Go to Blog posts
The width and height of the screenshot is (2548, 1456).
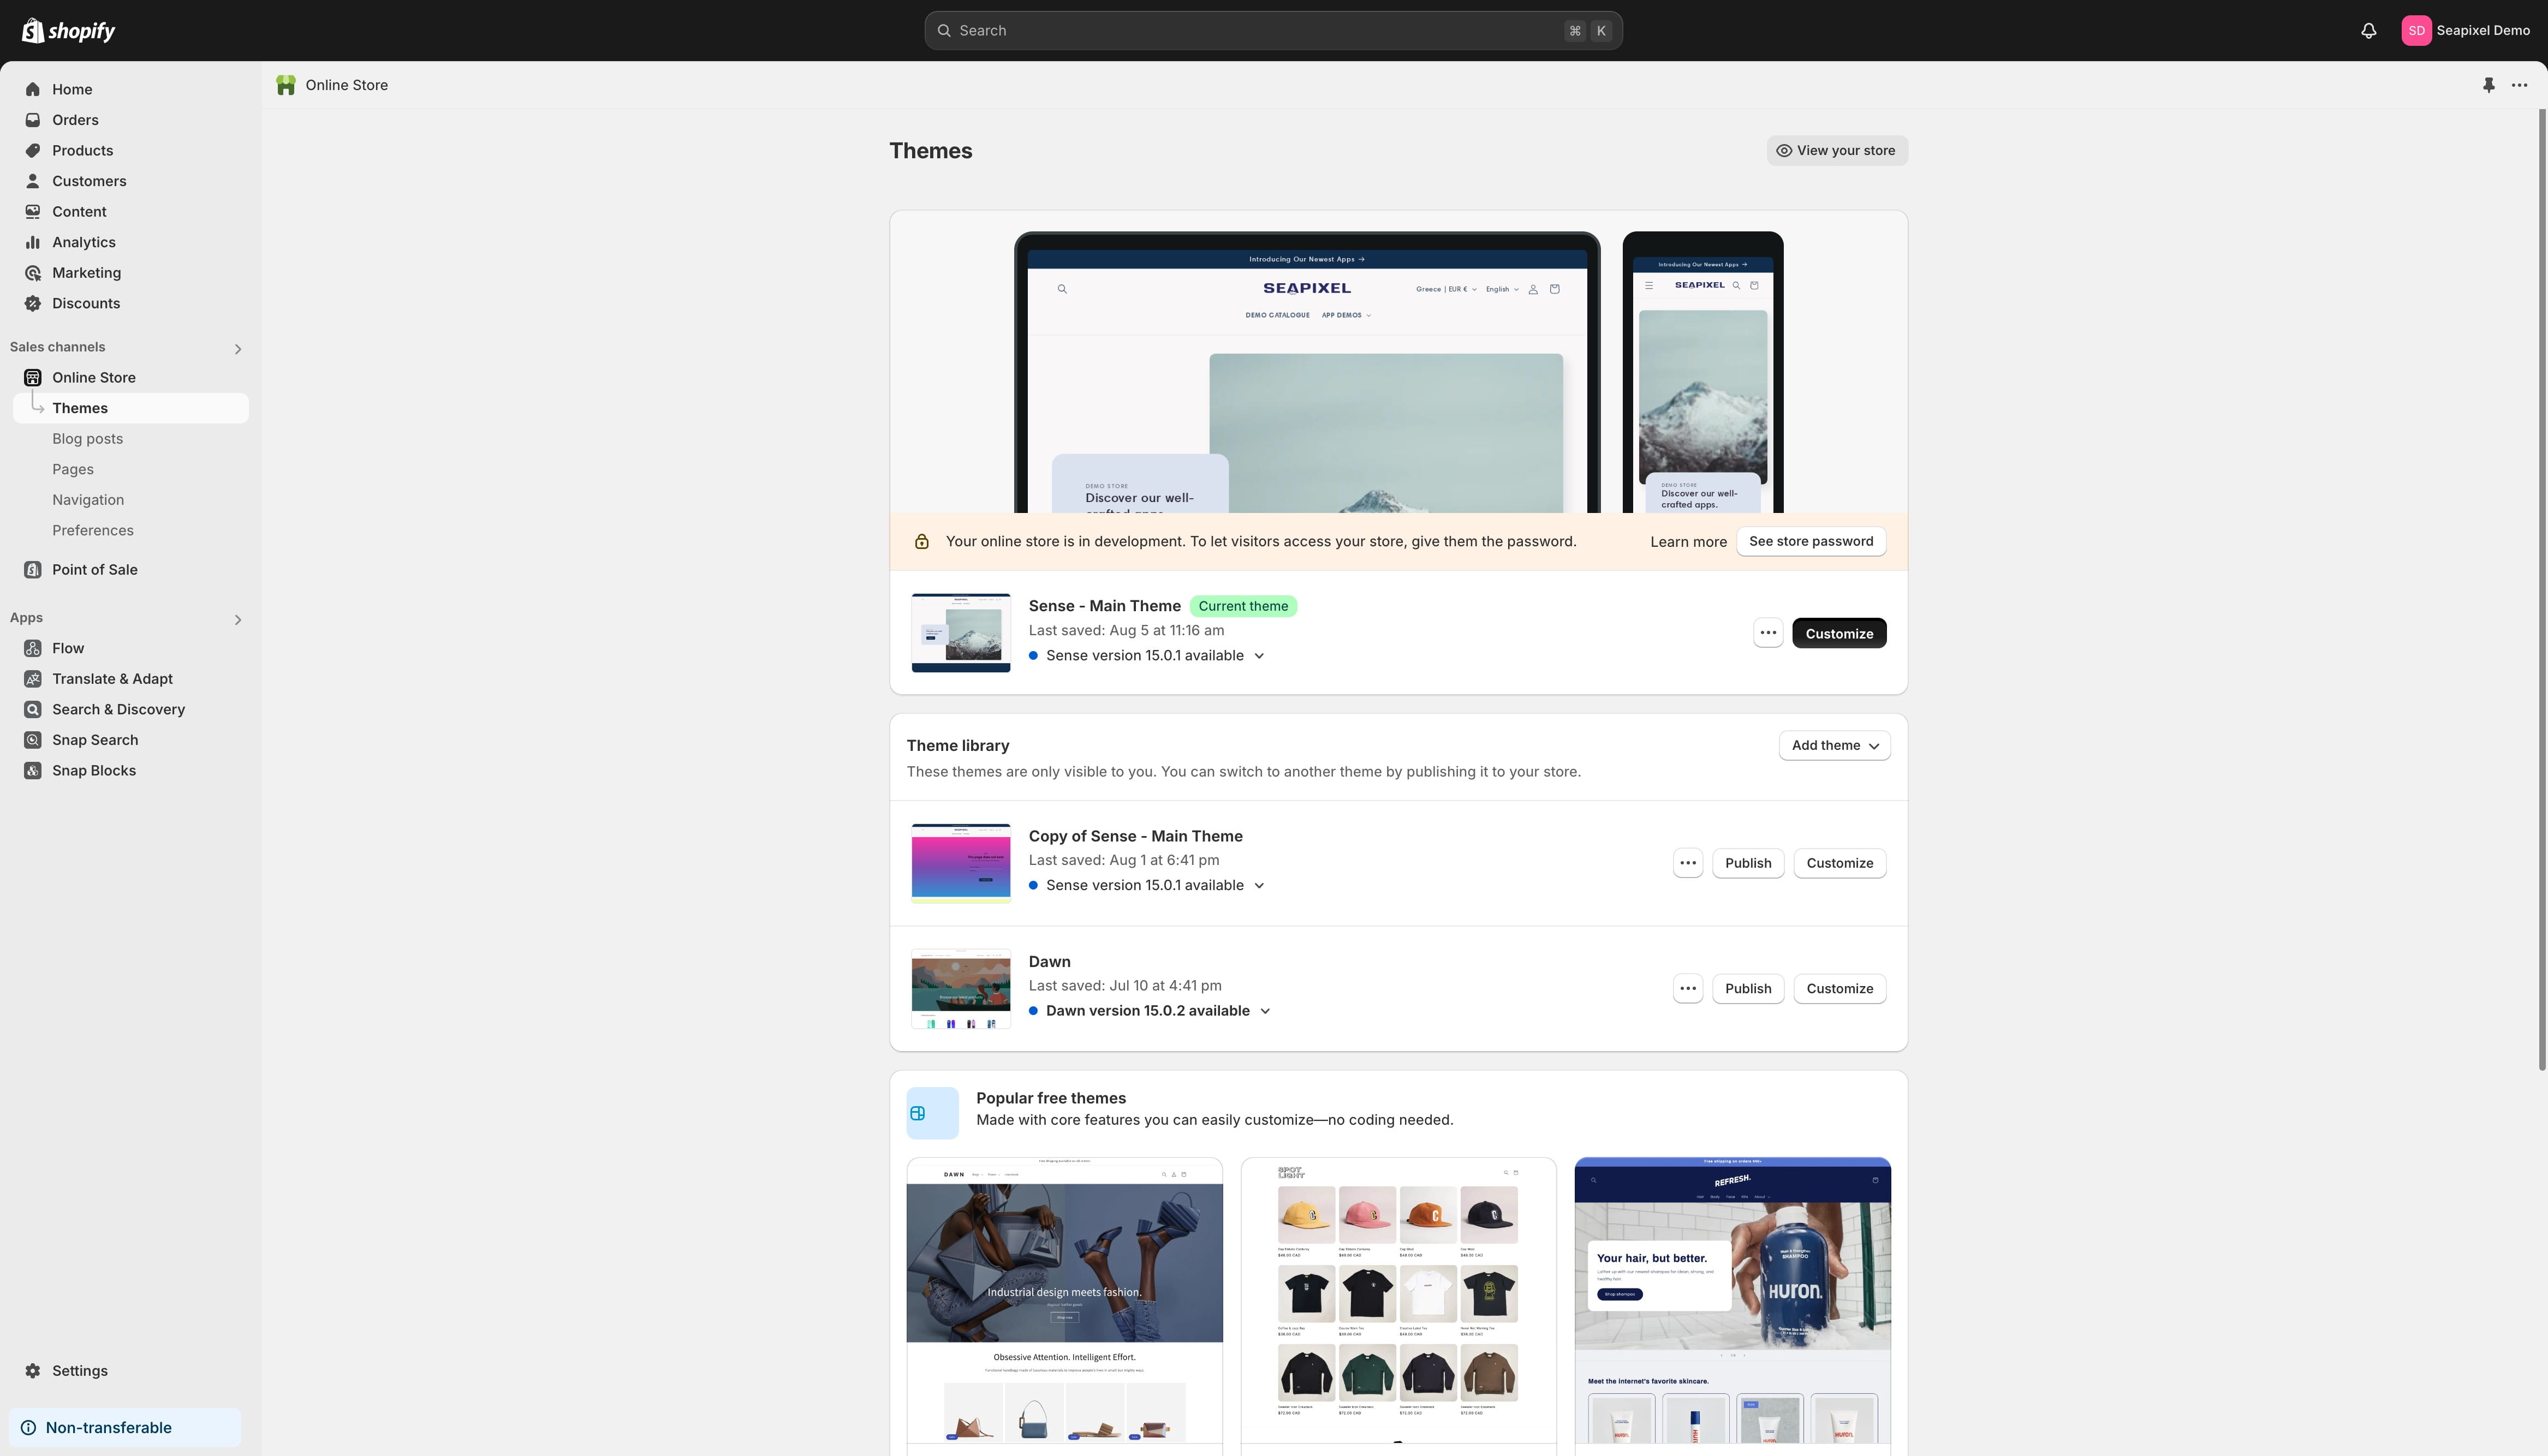click(88, 439)
